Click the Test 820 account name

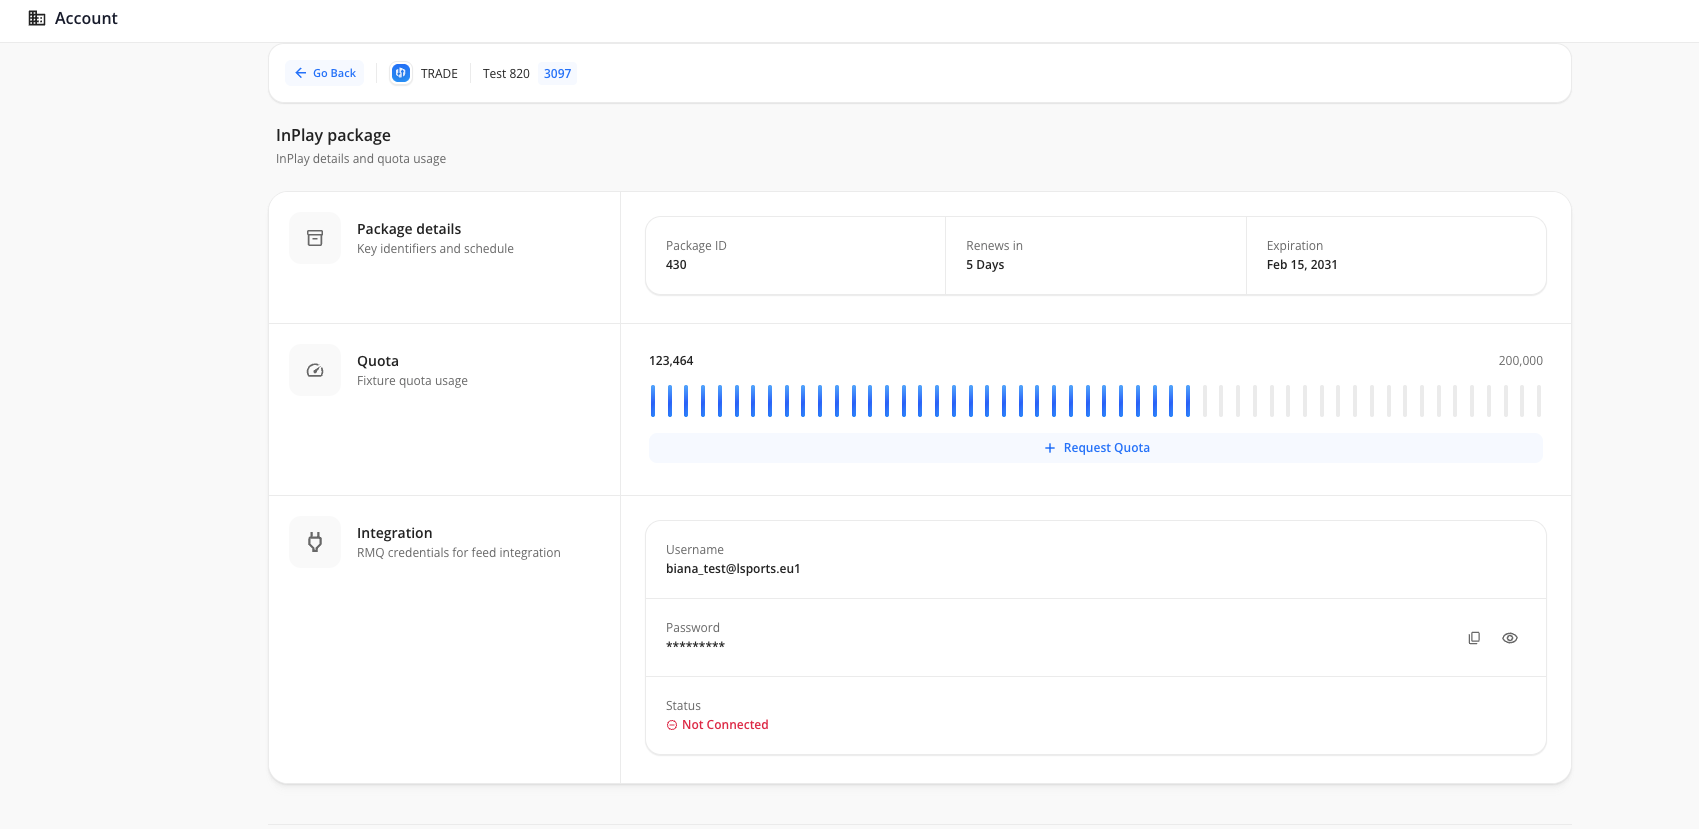[x=506, y=73]
